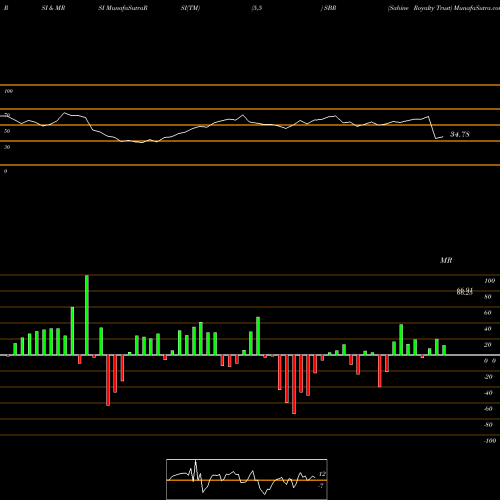Click the MR axis label 20
Image resolution: width=500 pixels, height=500 pixels.
(x=488, y=345)
